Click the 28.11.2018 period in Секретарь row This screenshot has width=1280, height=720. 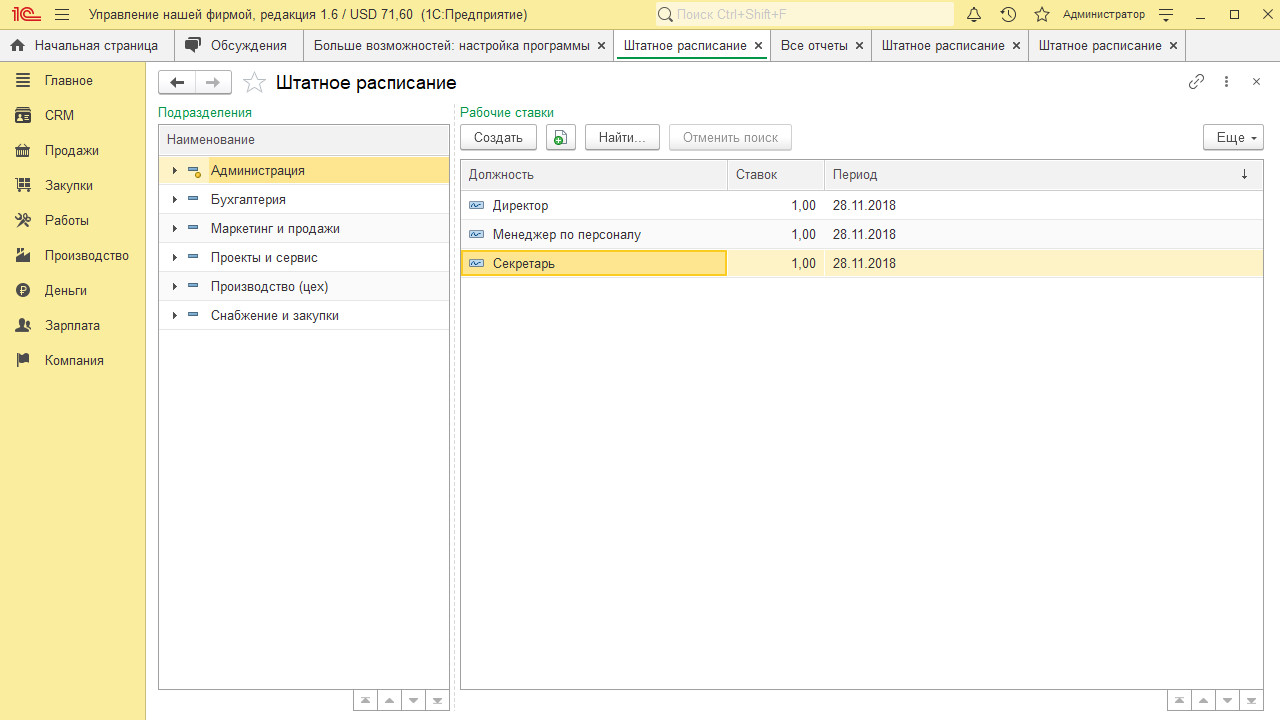coord(864,264)
